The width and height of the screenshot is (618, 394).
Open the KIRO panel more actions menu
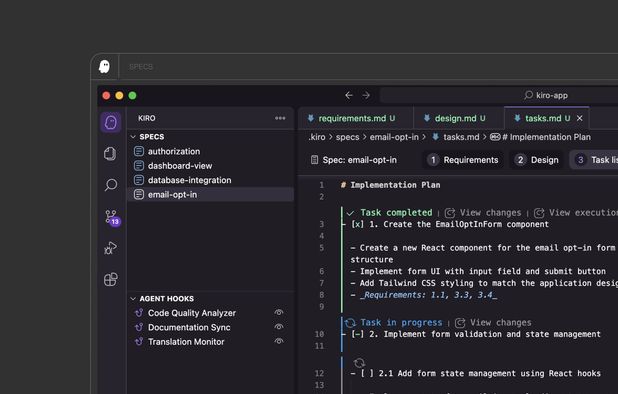280,118
